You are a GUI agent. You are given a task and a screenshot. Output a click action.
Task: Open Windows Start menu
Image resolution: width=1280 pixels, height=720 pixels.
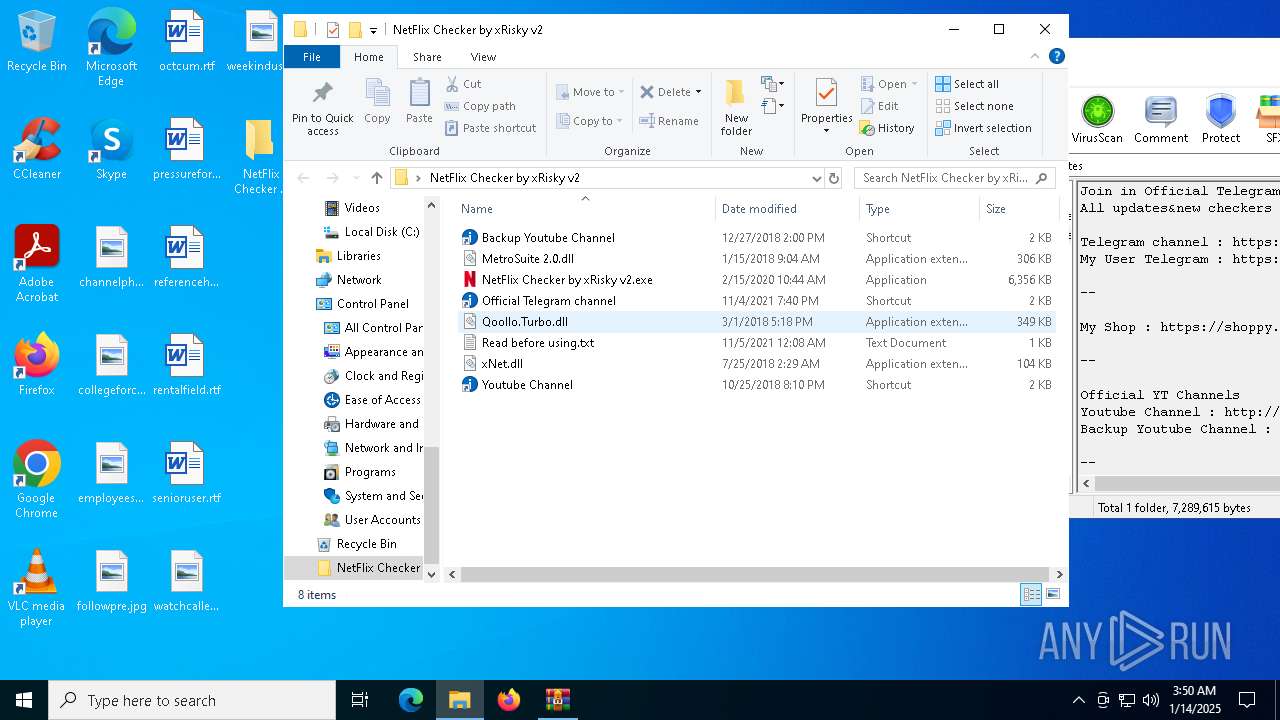(24, 700)
